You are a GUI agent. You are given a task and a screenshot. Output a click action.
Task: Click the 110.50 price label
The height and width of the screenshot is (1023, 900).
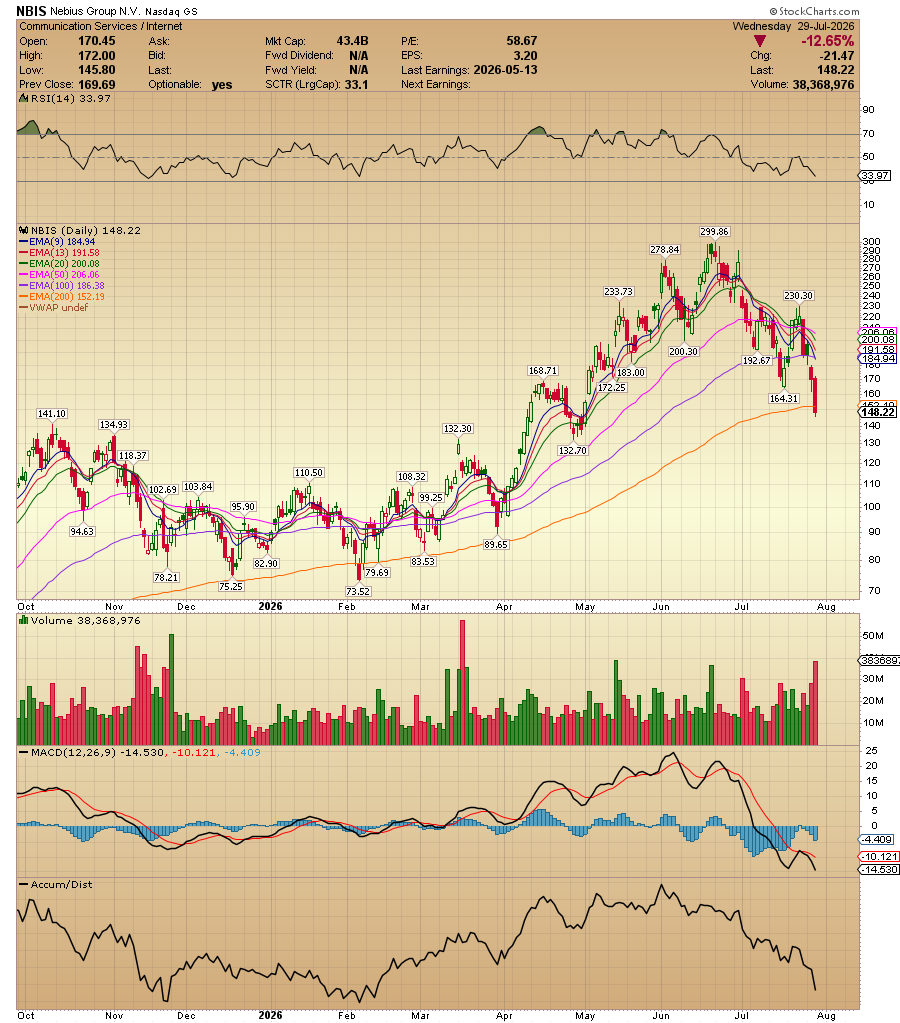(309, 472)
